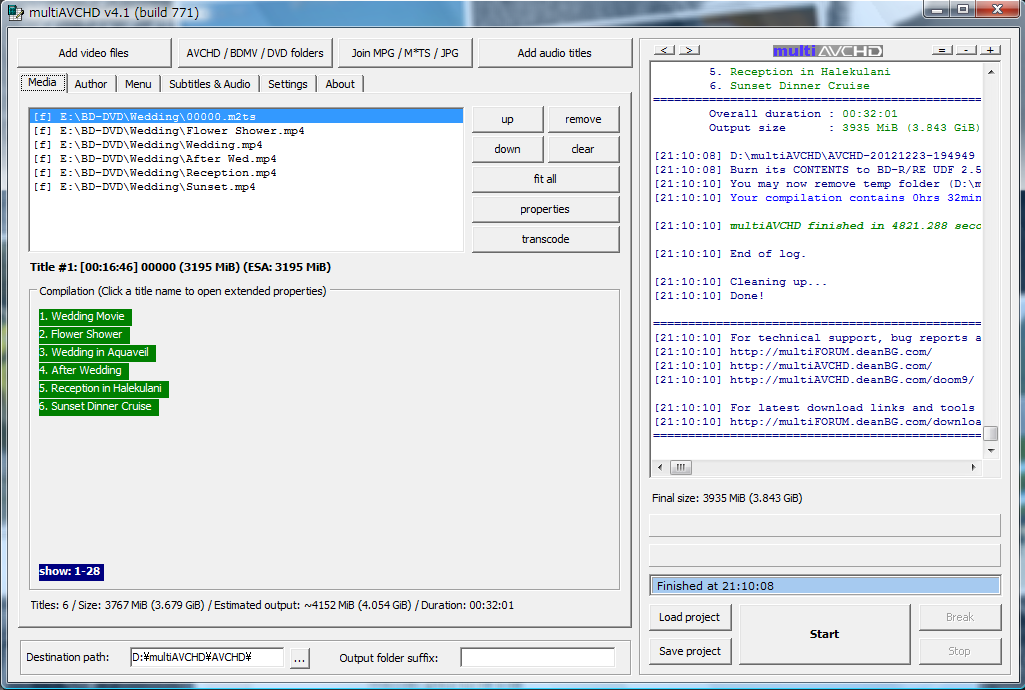Click the remove button beside the file list
1025x690 pixels.
[583, 120]
